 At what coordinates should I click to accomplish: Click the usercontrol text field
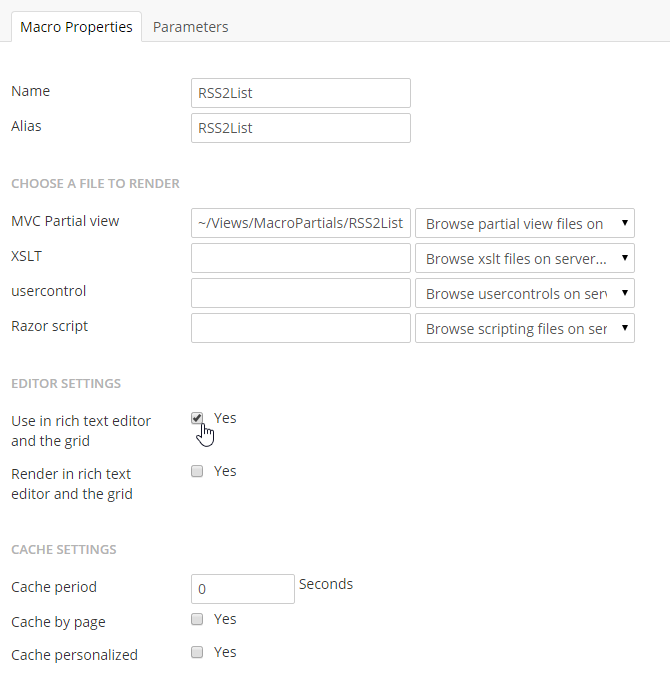(x=300, y=293)
